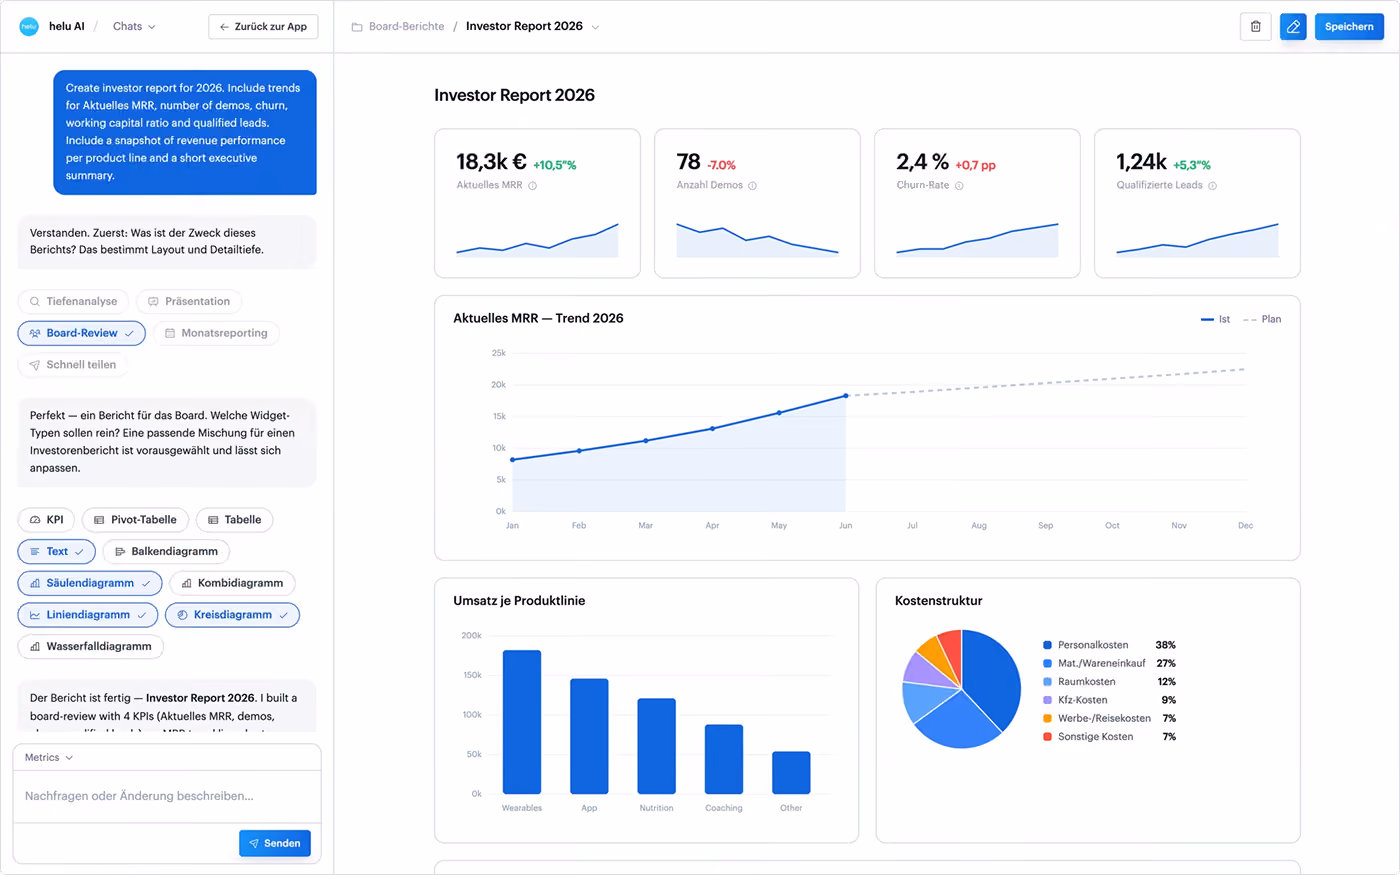Click the info icon next to Aktuelles MRR
This screenshot has width=1400, height=875.
(532, 186)
